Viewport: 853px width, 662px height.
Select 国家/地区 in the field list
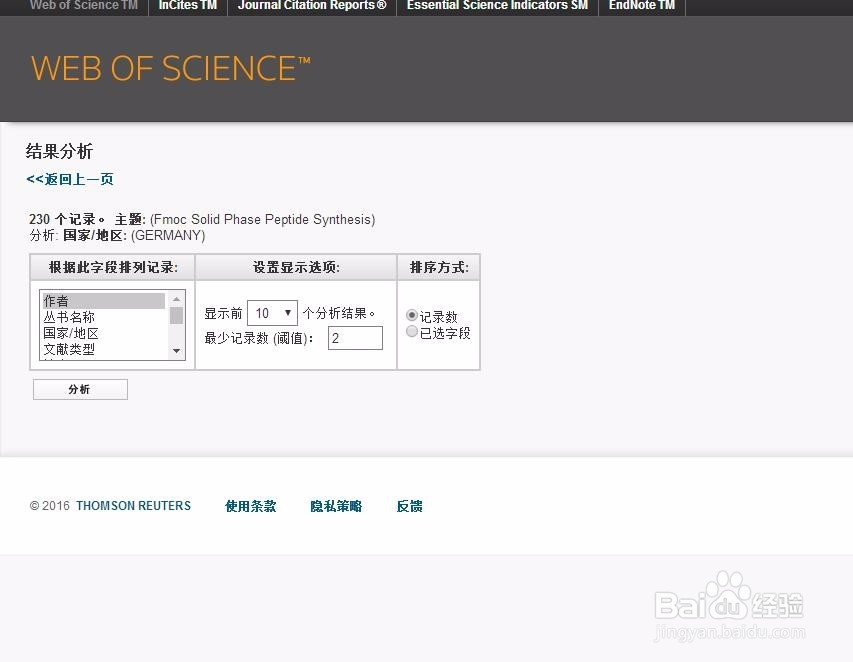[103, 333]
